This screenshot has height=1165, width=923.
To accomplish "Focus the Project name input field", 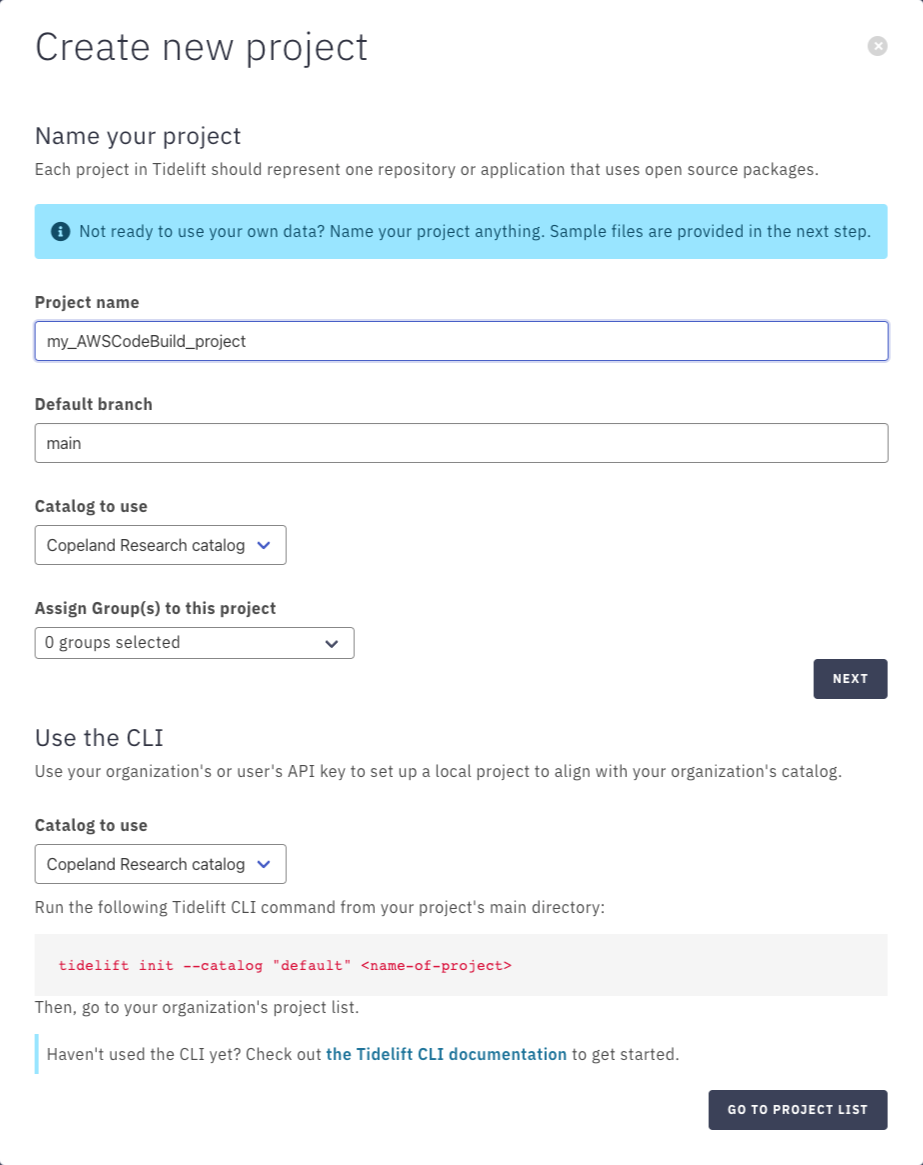I will pos(461,341).
